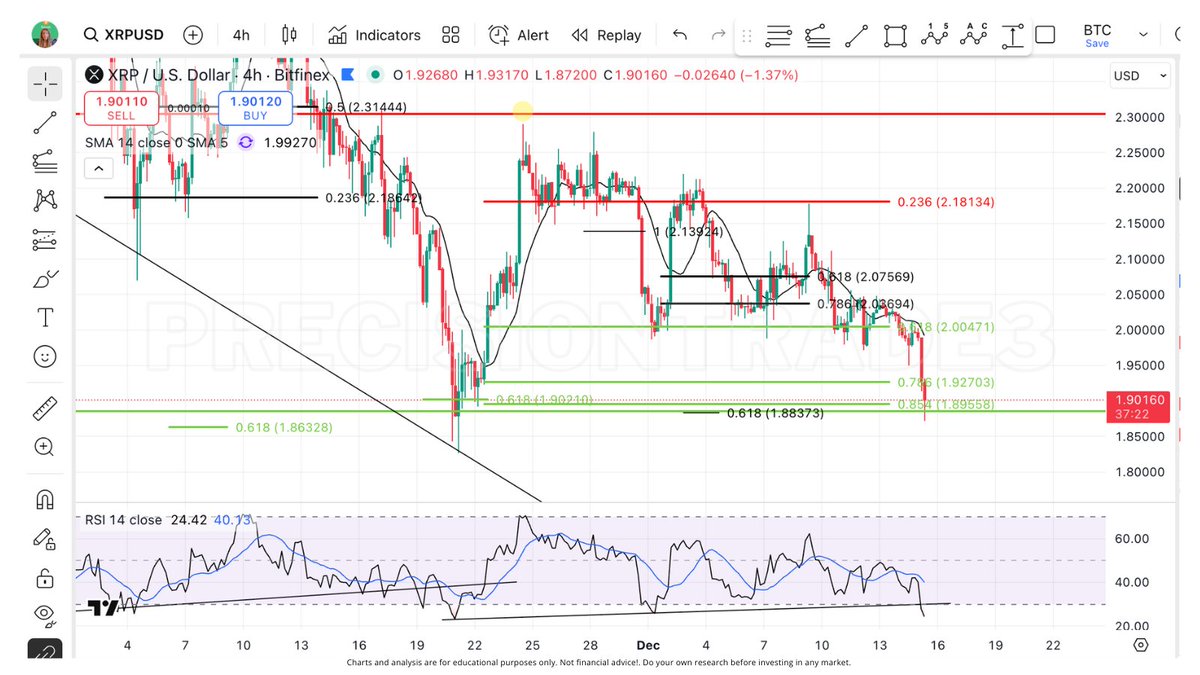This screenshot has width=1200, height=675.
Task: Select the 0.236 (2.18642) black fib label
Action: [374, 198]
